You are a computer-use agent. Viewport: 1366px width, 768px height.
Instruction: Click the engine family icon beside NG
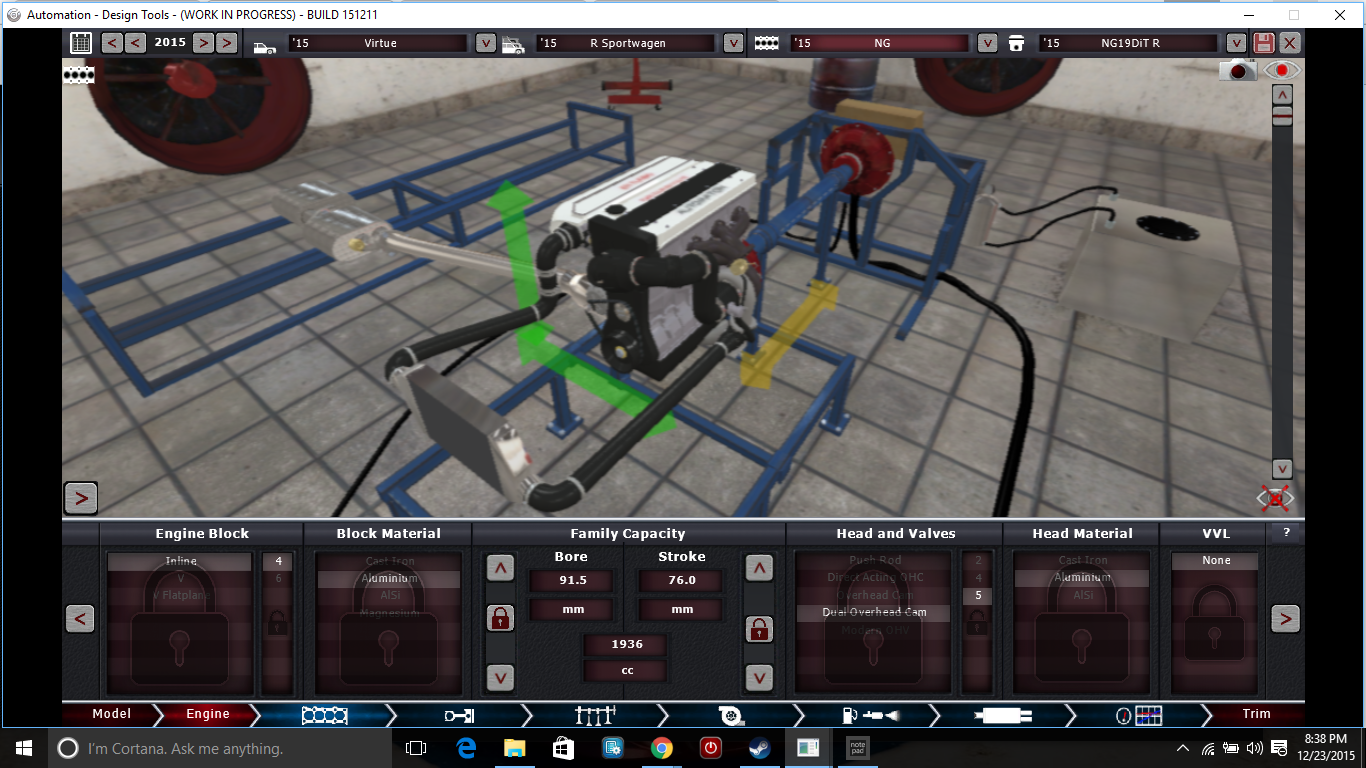coord(767,43)
